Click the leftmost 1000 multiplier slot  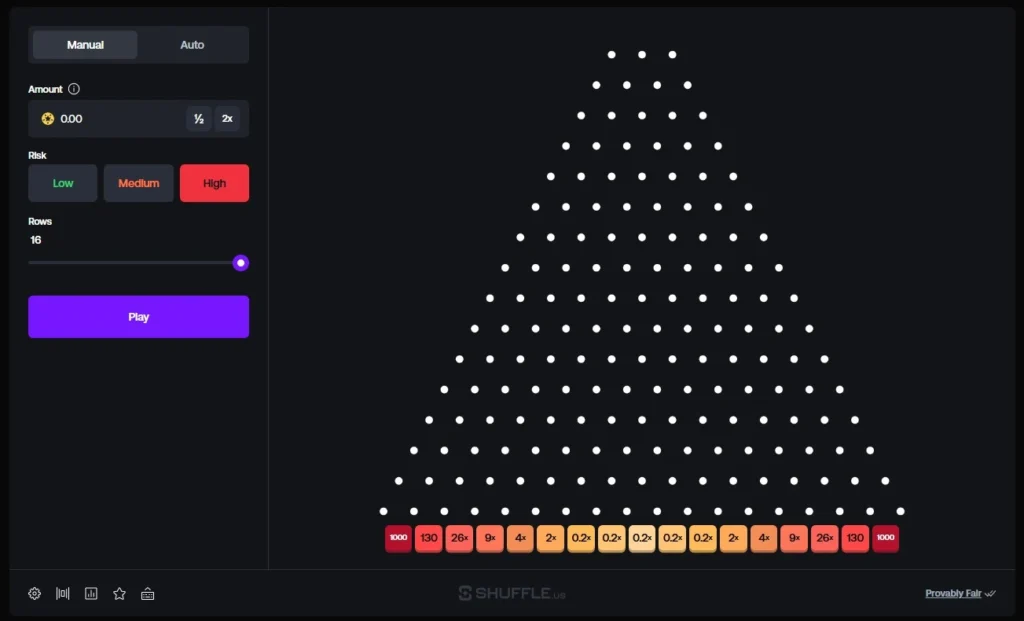[x=398, y=538]
